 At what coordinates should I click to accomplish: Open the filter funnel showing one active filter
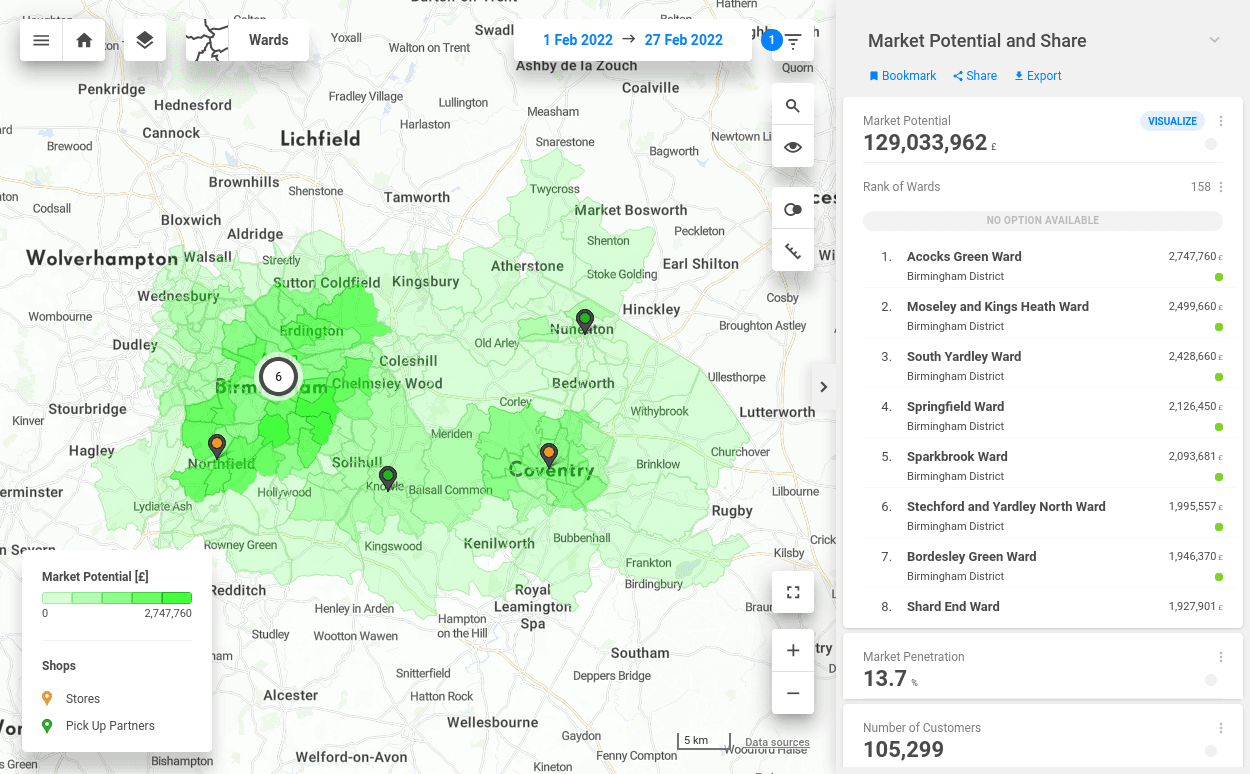(792, 40)
